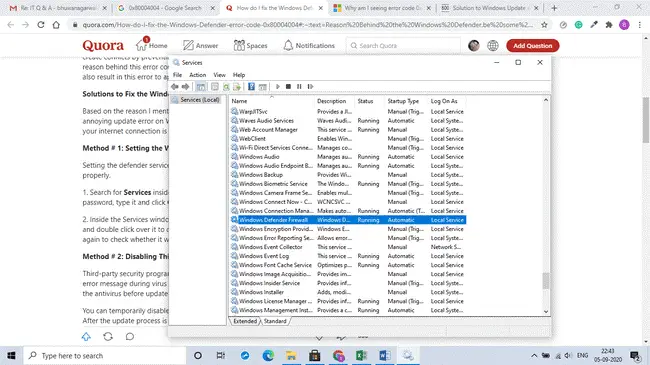This screenshot has height=365, width=650.
Task: Export List toolbar icon in Services
Action: [x=237, y=86]
